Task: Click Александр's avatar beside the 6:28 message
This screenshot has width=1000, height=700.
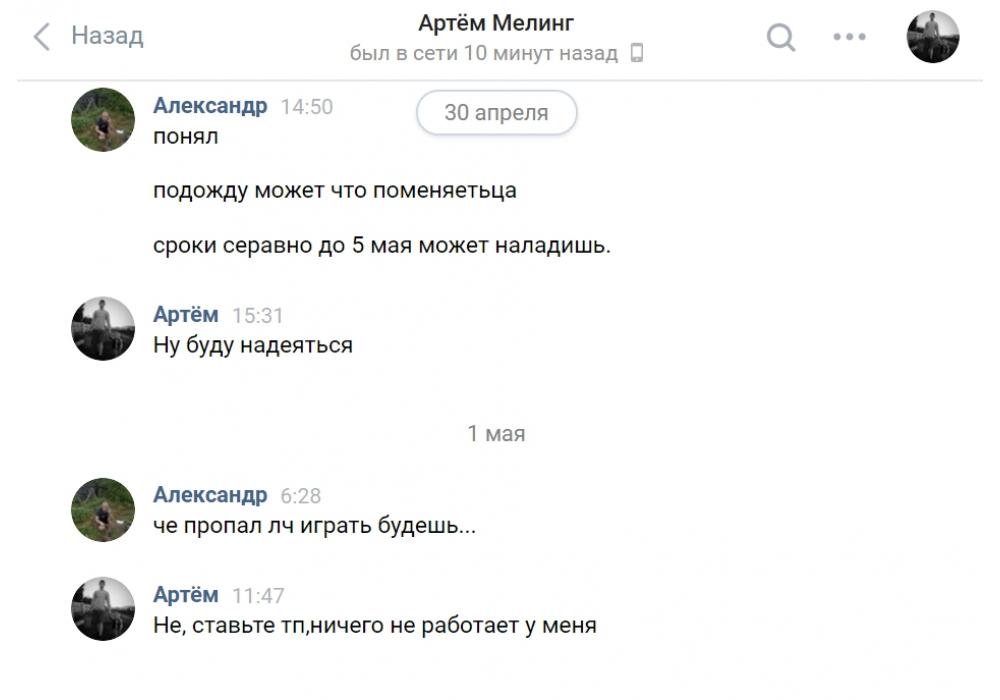Action: [103, 509]
